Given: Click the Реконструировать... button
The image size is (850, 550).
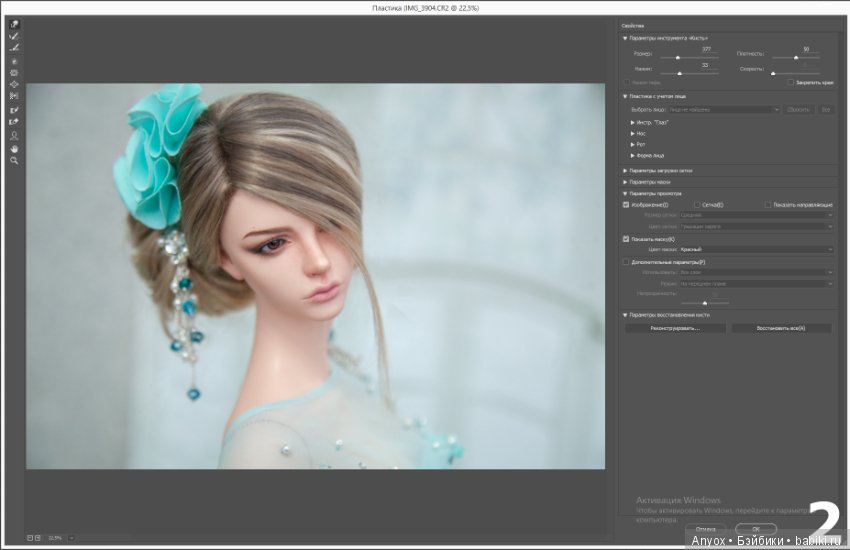Looking at the screenshot, I should click(675, 328).
